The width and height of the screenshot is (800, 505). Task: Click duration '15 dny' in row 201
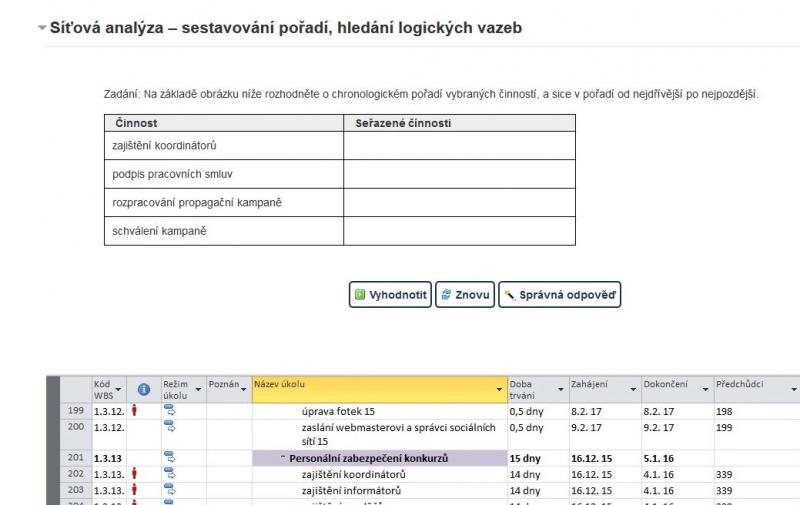525,459
